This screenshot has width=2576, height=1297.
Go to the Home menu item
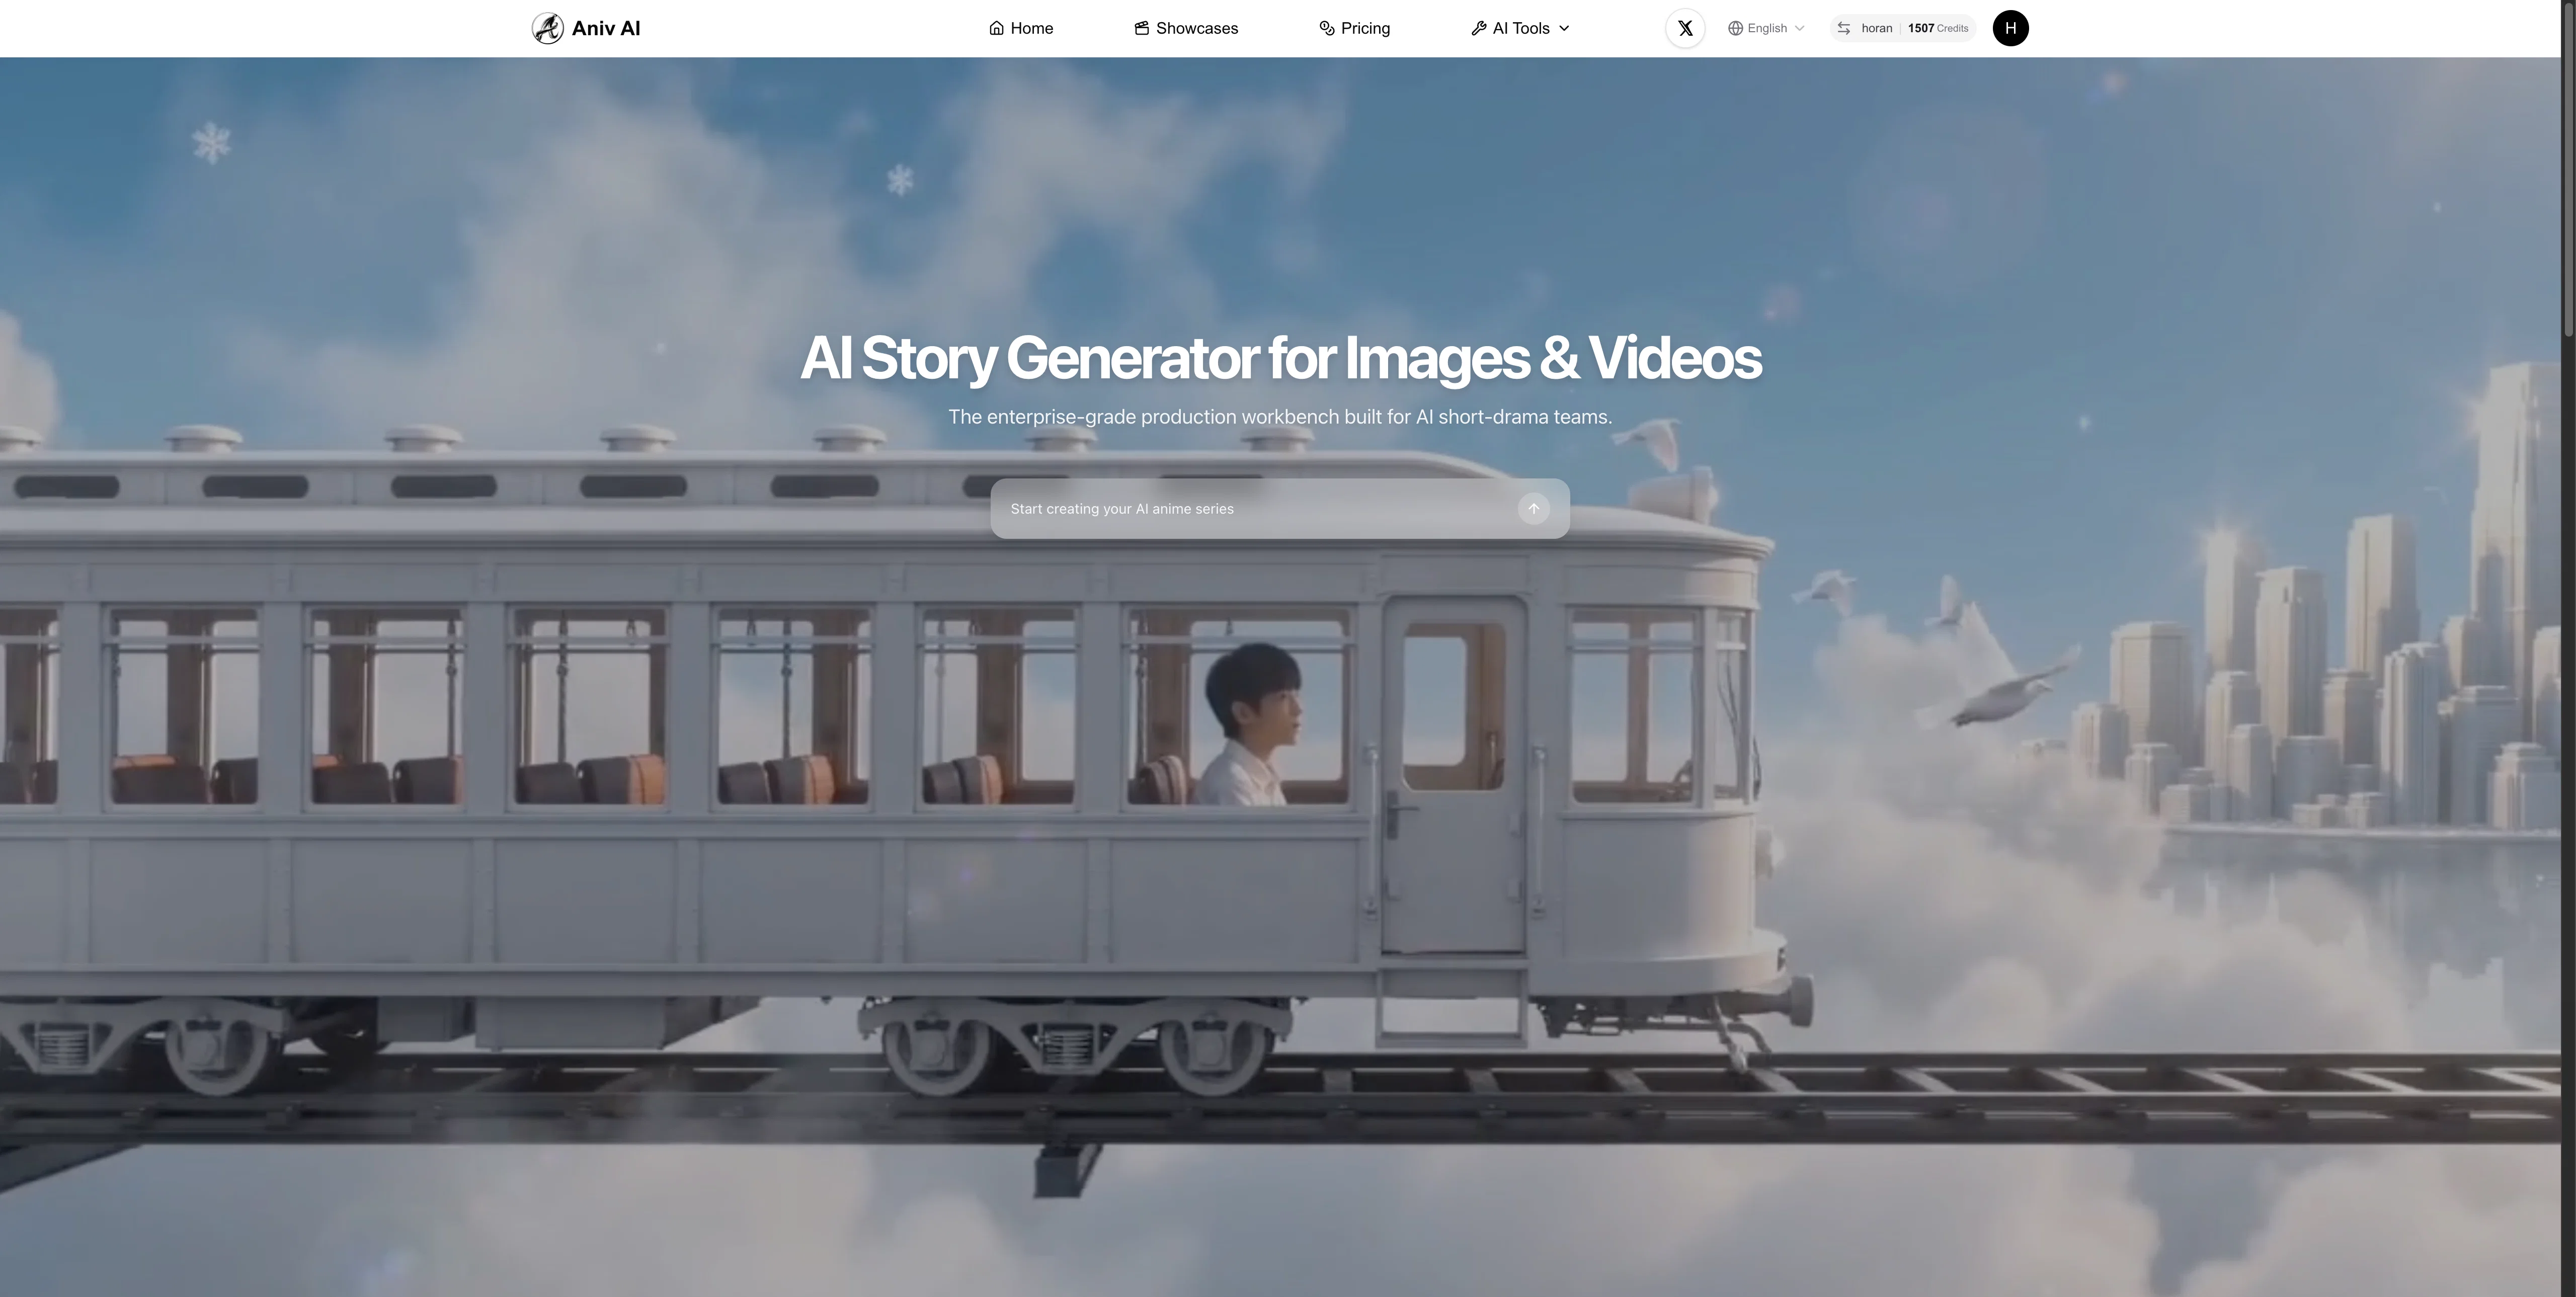pos(1021,28)
